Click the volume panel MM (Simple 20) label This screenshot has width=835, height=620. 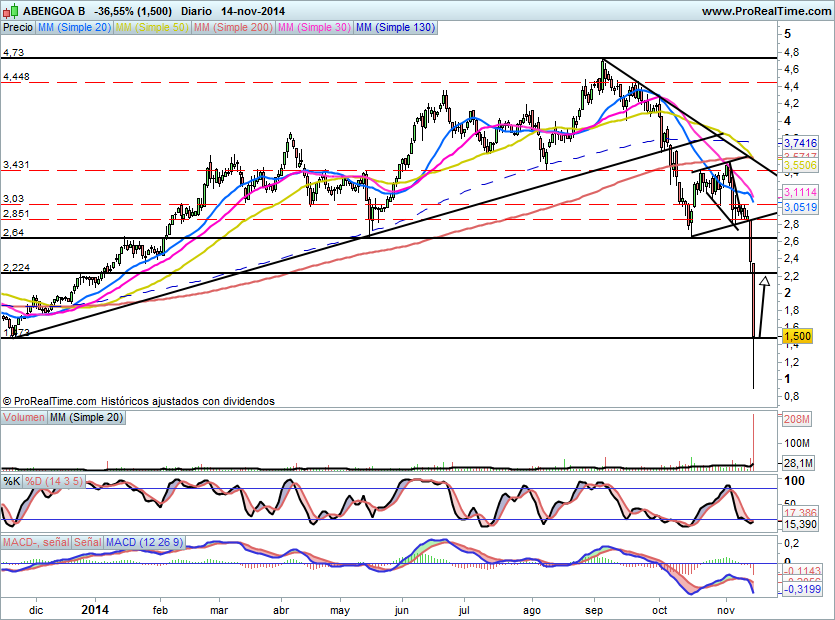point(86,417)
